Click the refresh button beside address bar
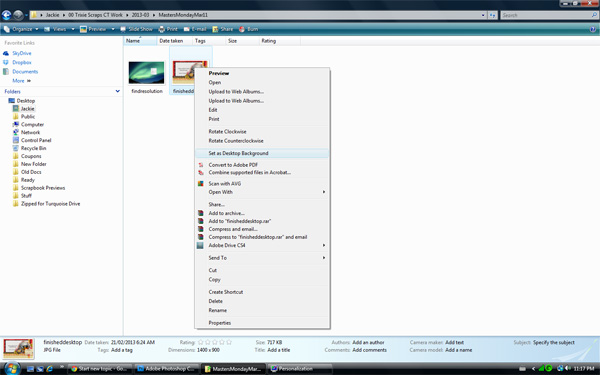 click(492, 15)
